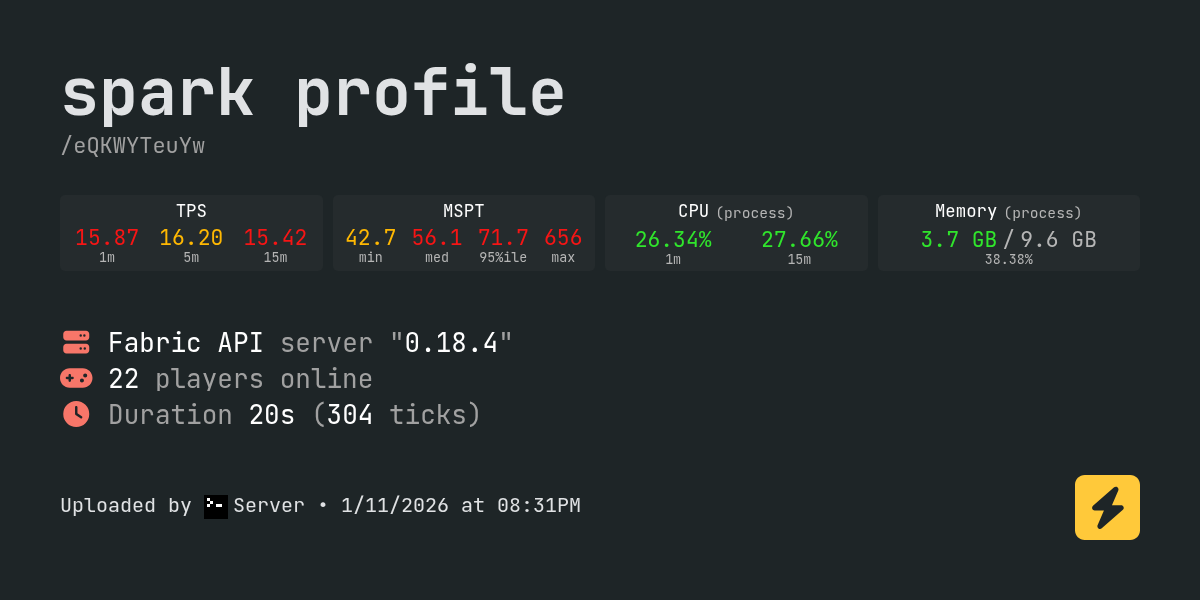1200x600 pixels.
Task: Select the 15m TPS value 15.42
Action: pos(275,238)
